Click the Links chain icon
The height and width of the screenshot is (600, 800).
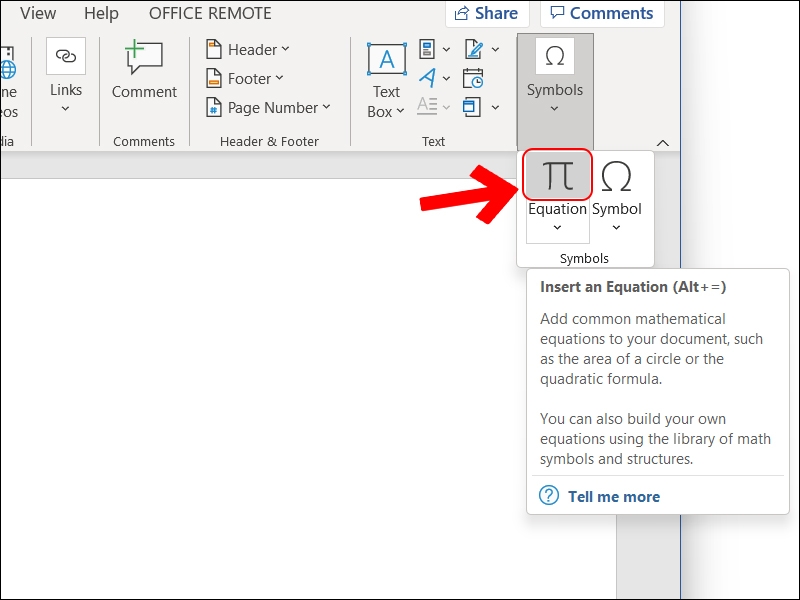66,56
